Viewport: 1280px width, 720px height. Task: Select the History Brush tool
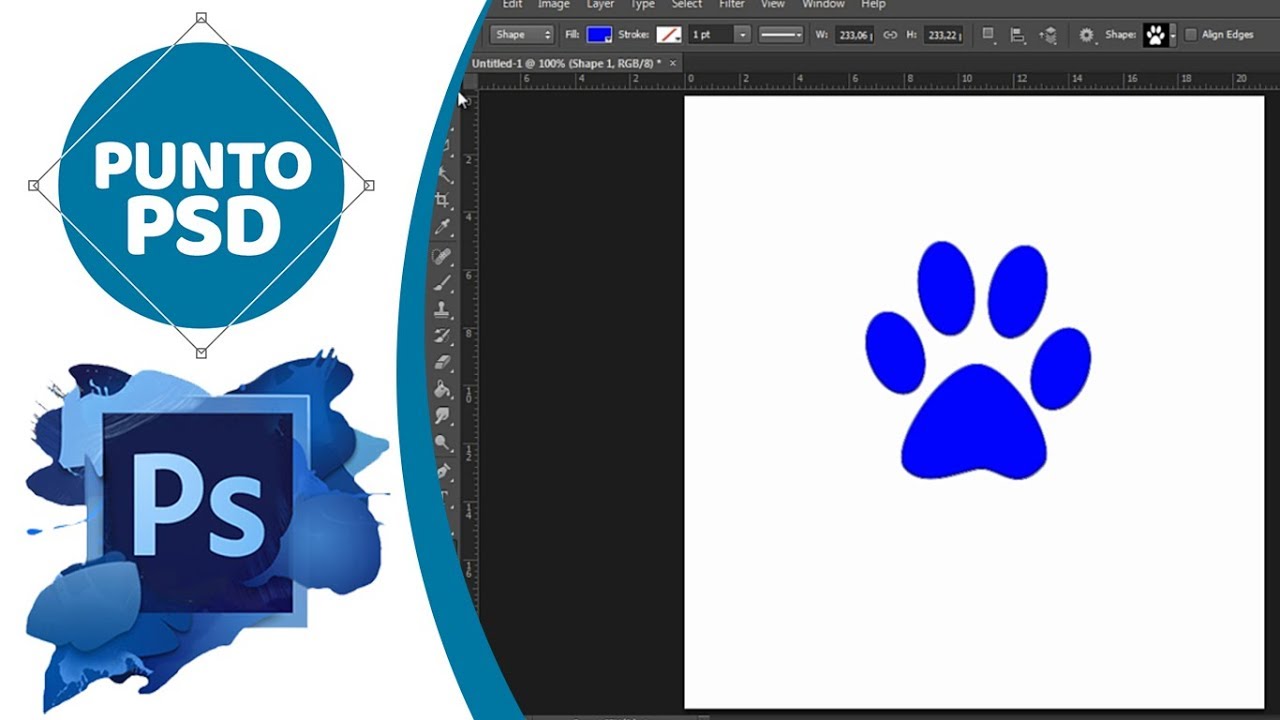[x=442, y=336]
